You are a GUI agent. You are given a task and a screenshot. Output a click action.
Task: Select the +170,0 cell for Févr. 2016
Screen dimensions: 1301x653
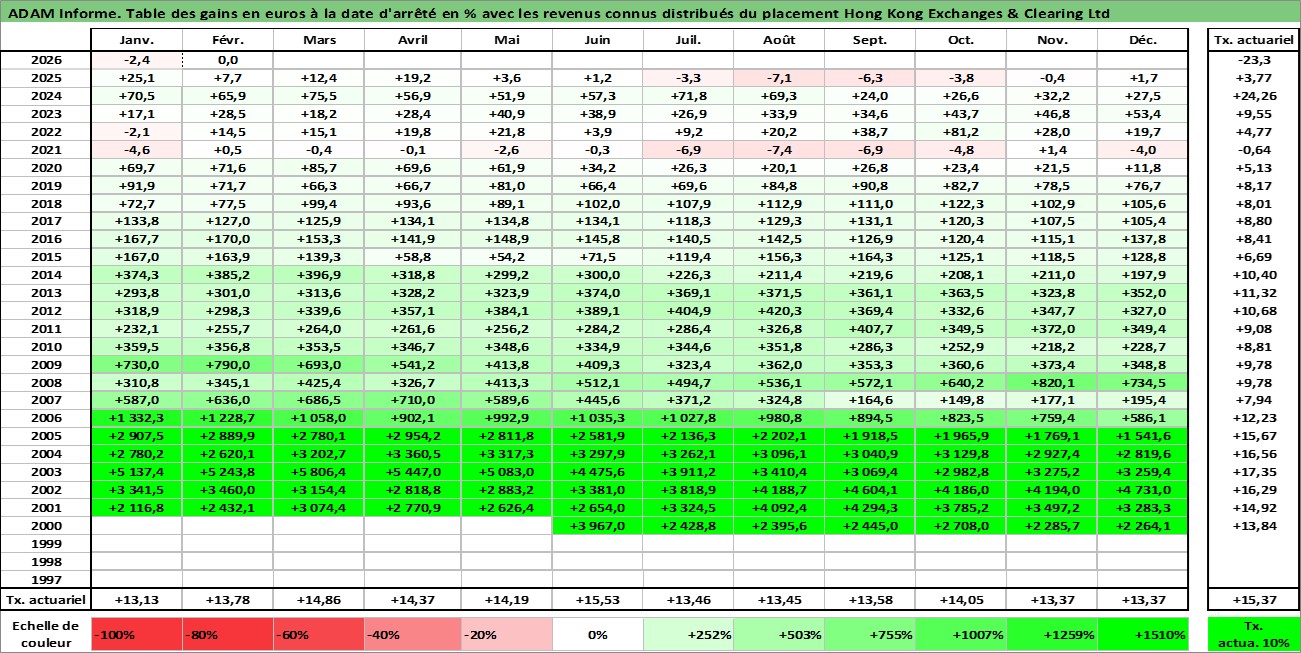(x=227, y=240)
